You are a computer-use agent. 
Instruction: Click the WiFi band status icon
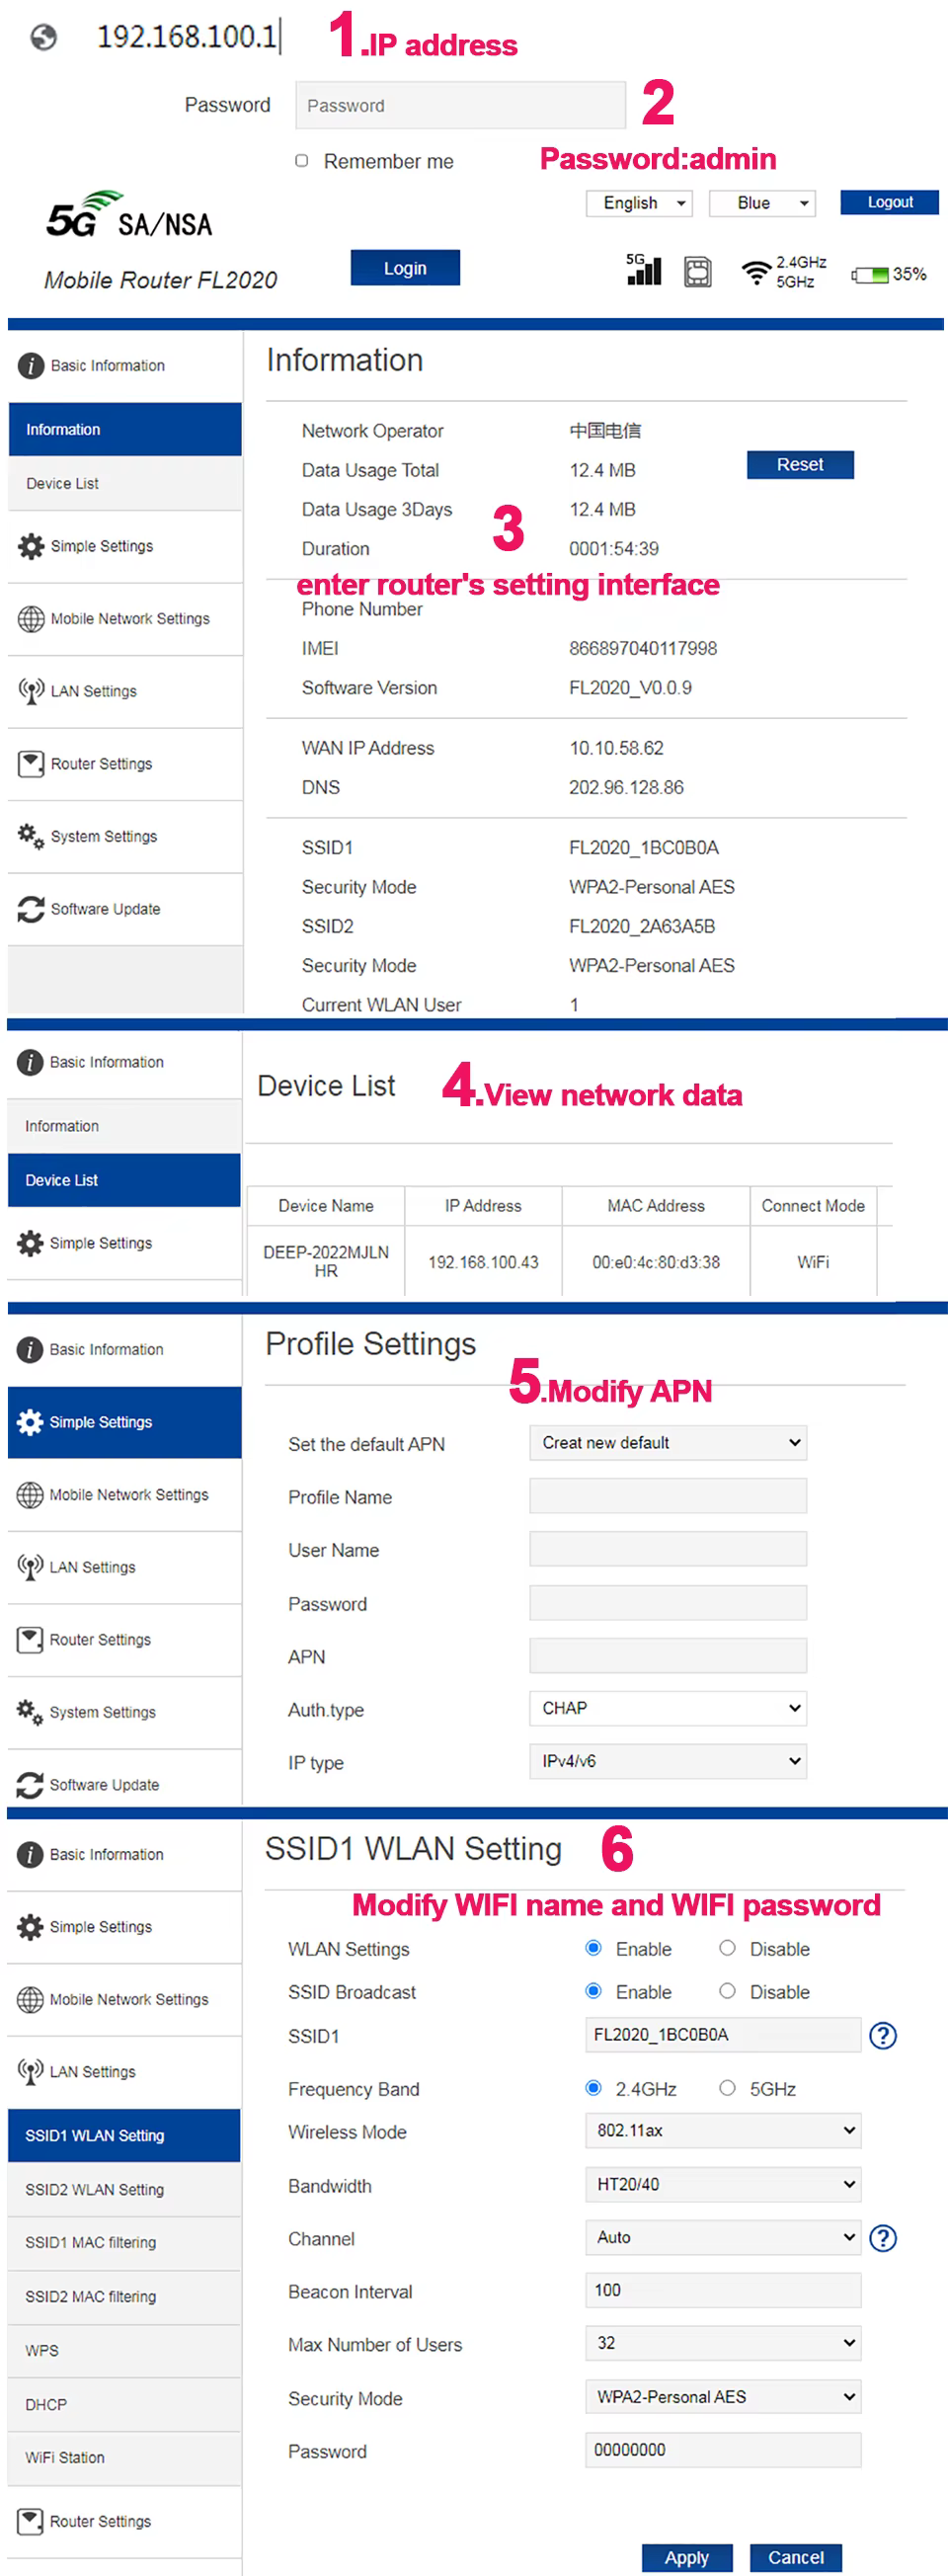coord(756,272)
